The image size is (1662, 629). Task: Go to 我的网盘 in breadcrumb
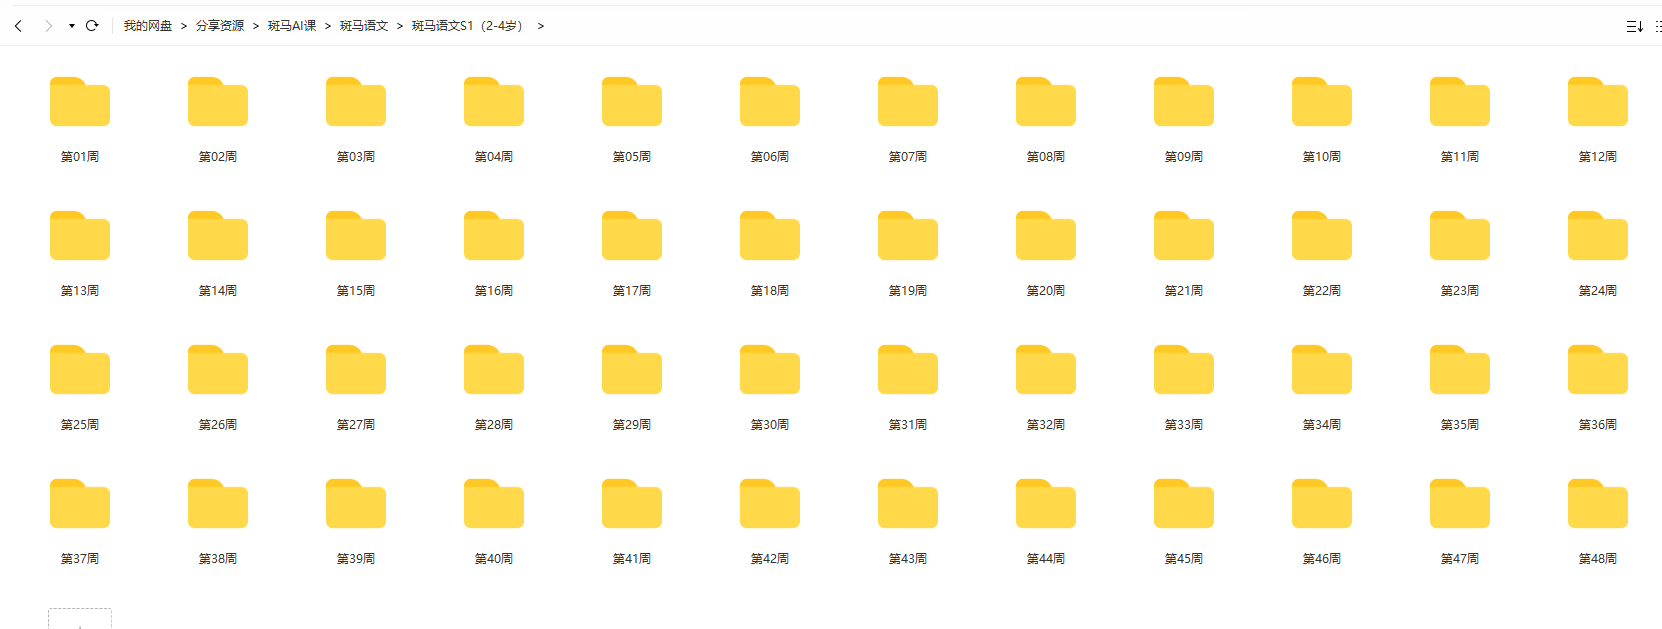point(148,26)
